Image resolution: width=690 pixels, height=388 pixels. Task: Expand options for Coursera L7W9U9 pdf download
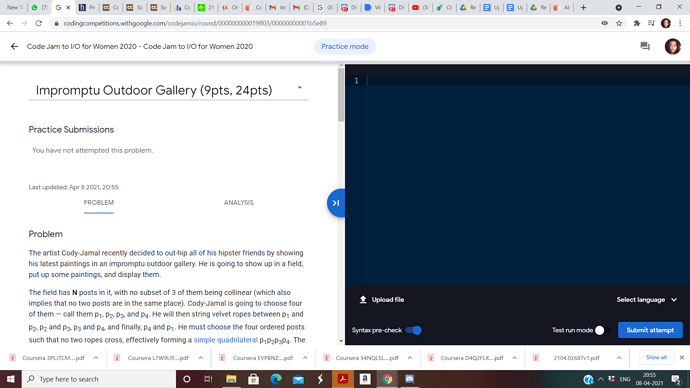point(200,358)
